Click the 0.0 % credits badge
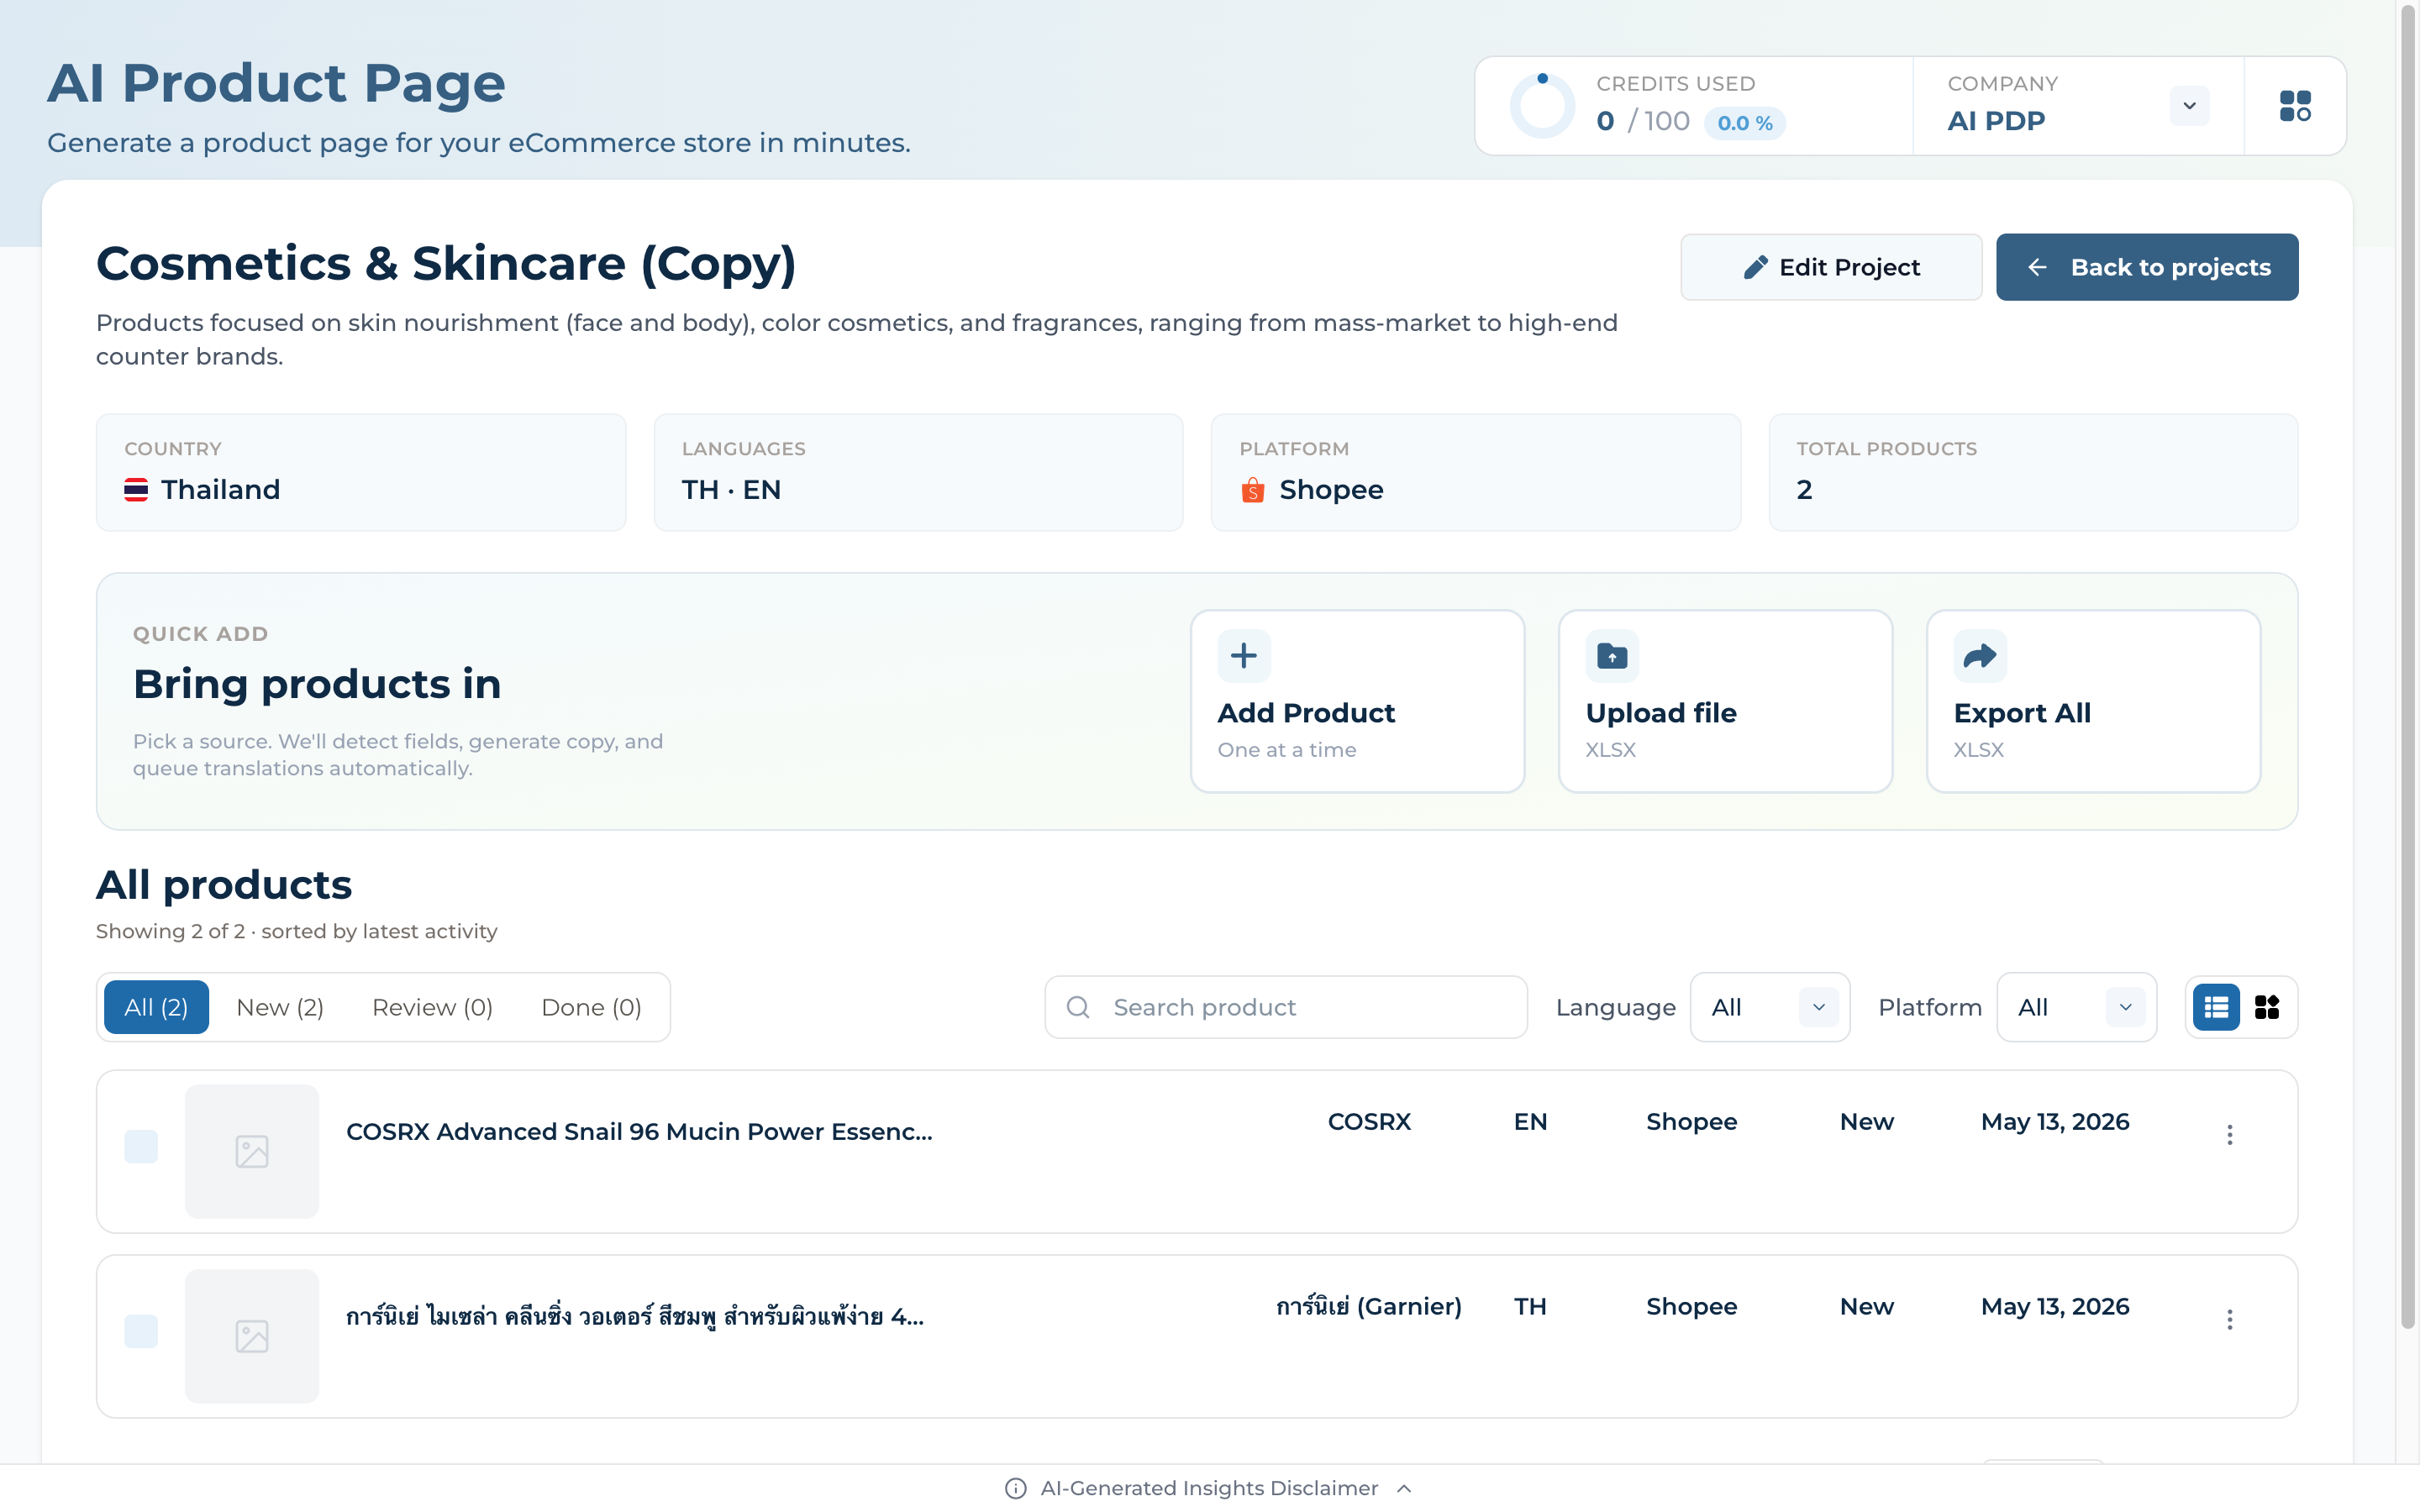This screenshot has height=1512, width=2420. (x=1745, y=123)
